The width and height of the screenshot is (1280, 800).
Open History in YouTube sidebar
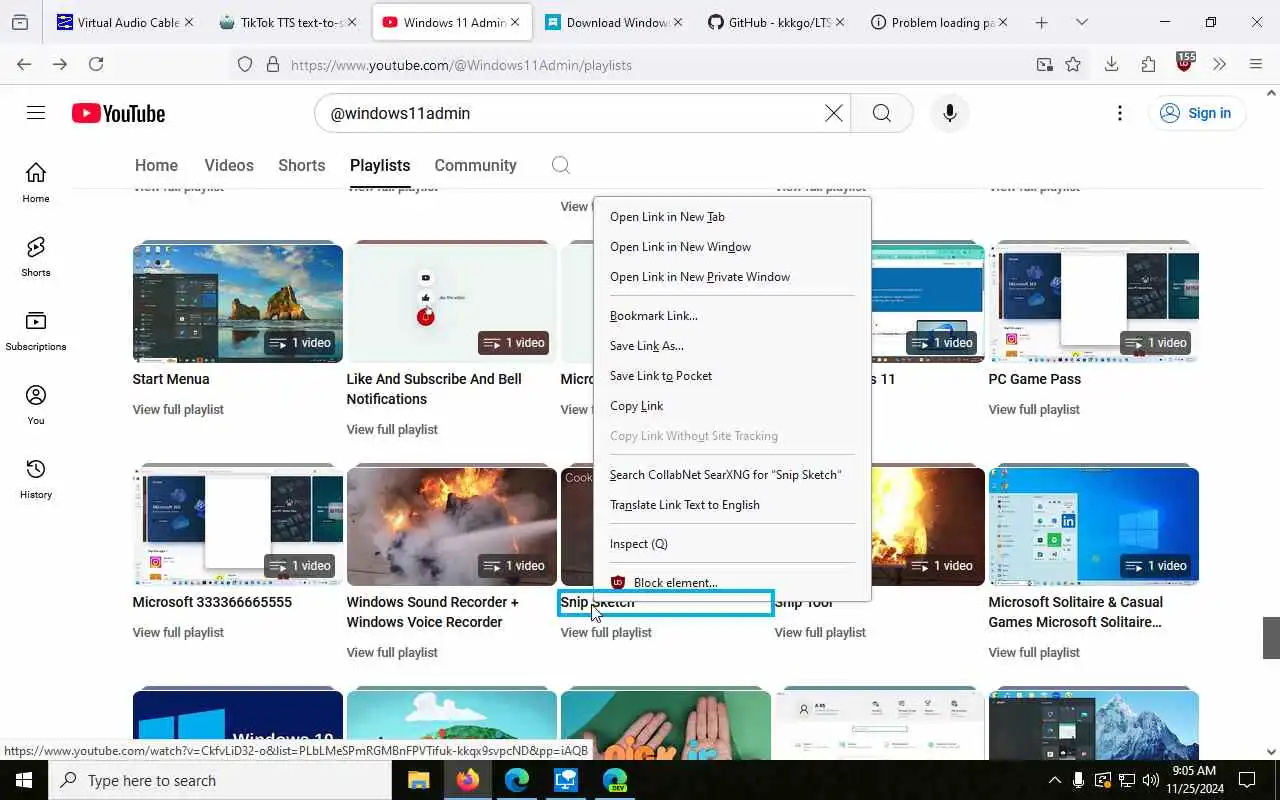click(36, 479)
